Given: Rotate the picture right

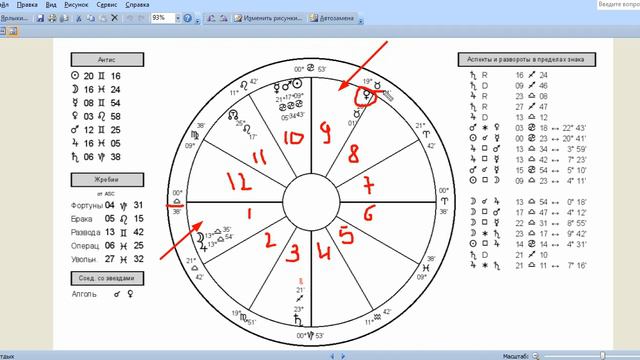Looking at the screenshot, I should [223, 18].
